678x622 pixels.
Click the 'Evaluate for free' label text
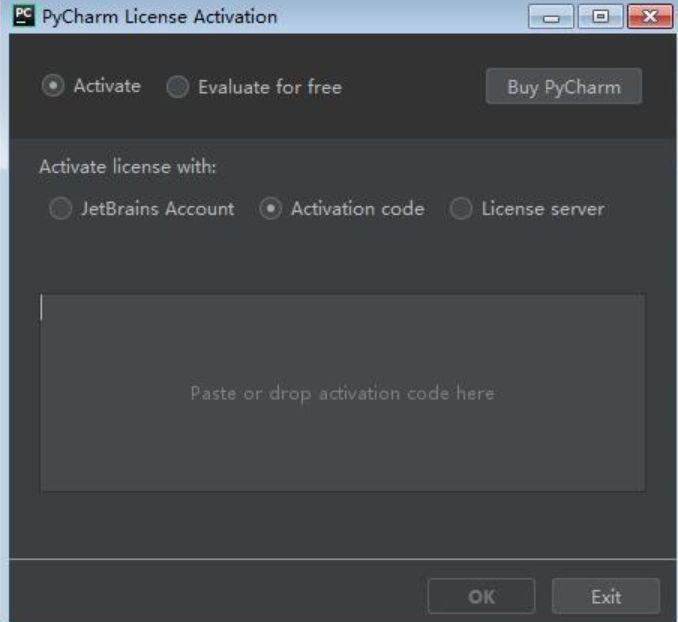click(269, 88)
